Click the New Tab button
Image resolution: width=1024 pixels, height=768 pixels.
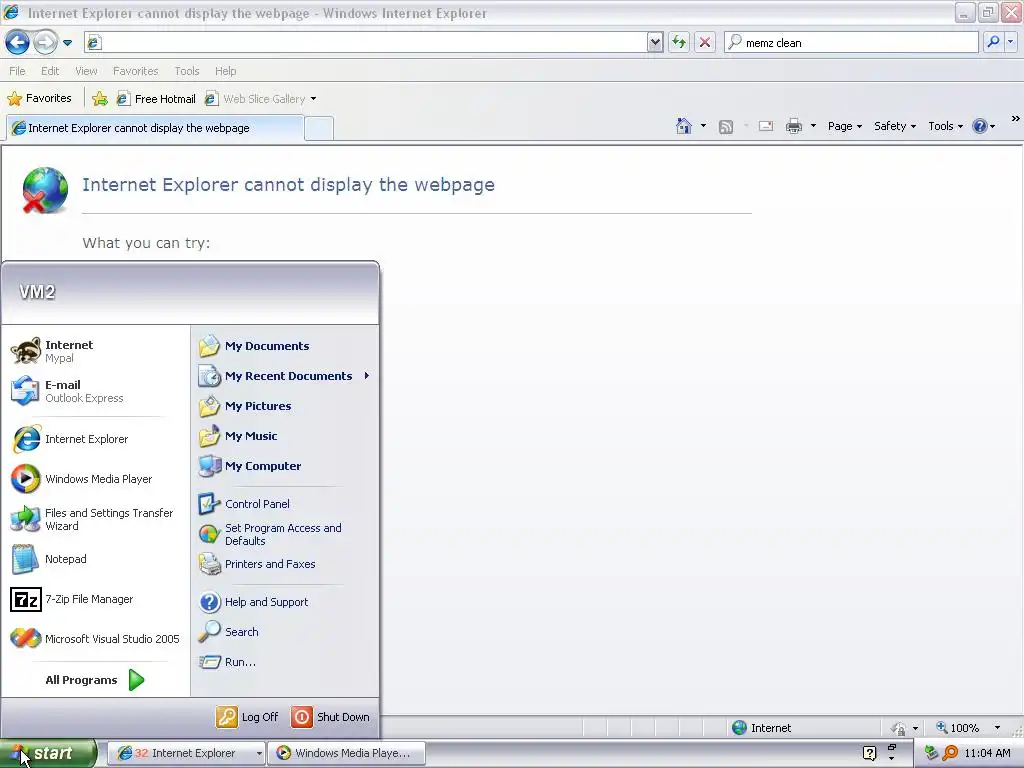pyautogui.click(x=319, y=129)
